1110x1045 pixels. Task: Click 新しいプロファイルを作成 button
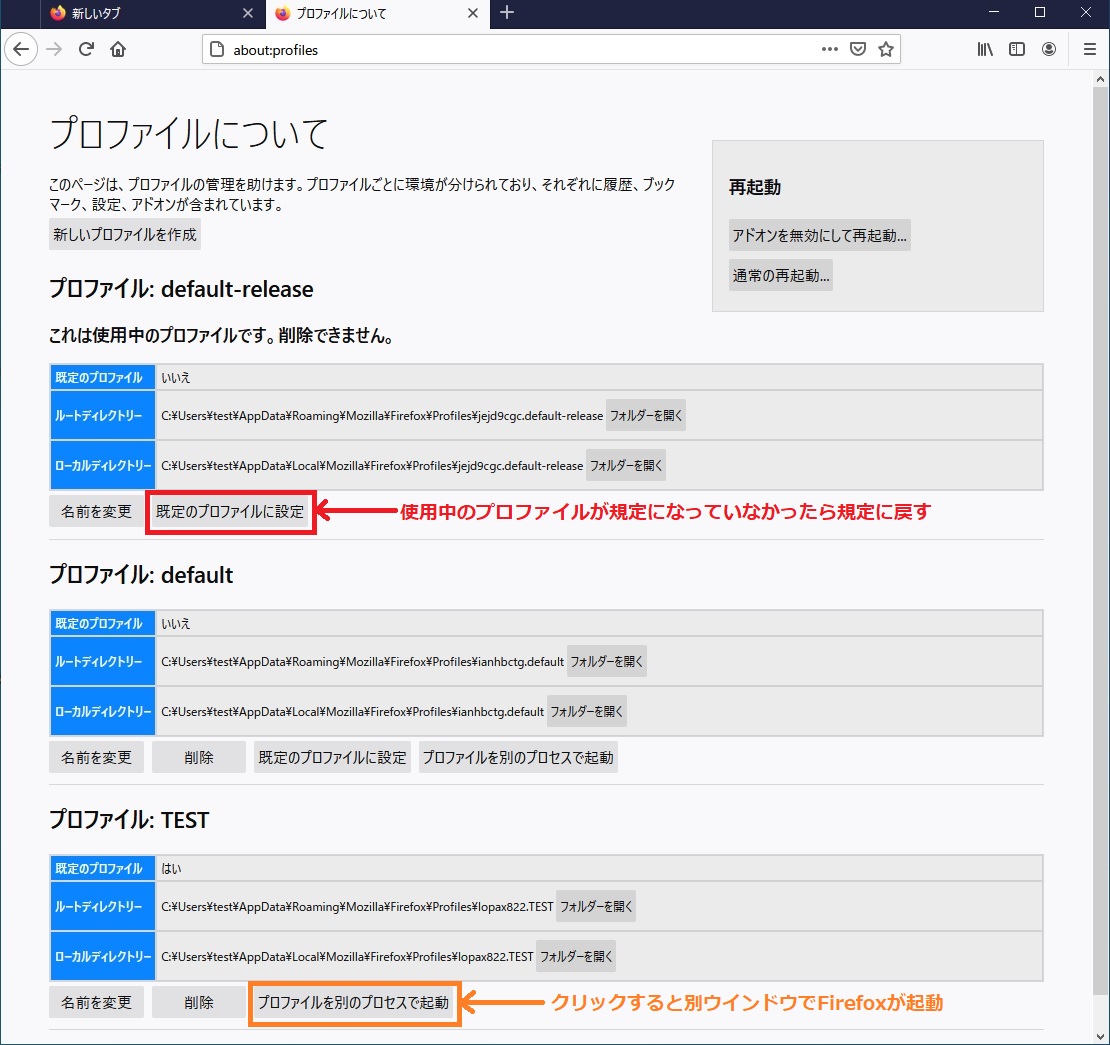(126, 234)
